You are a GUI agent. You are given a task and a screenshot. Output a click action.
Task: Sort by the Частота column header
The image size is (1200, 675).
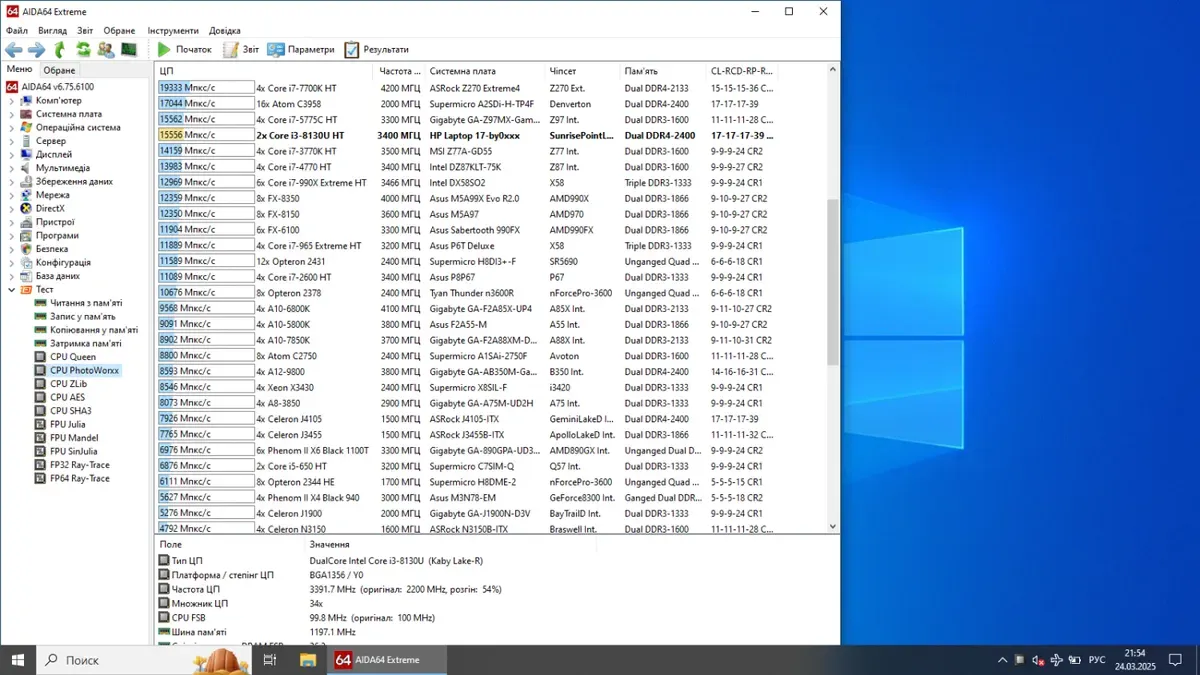(400, 71)
